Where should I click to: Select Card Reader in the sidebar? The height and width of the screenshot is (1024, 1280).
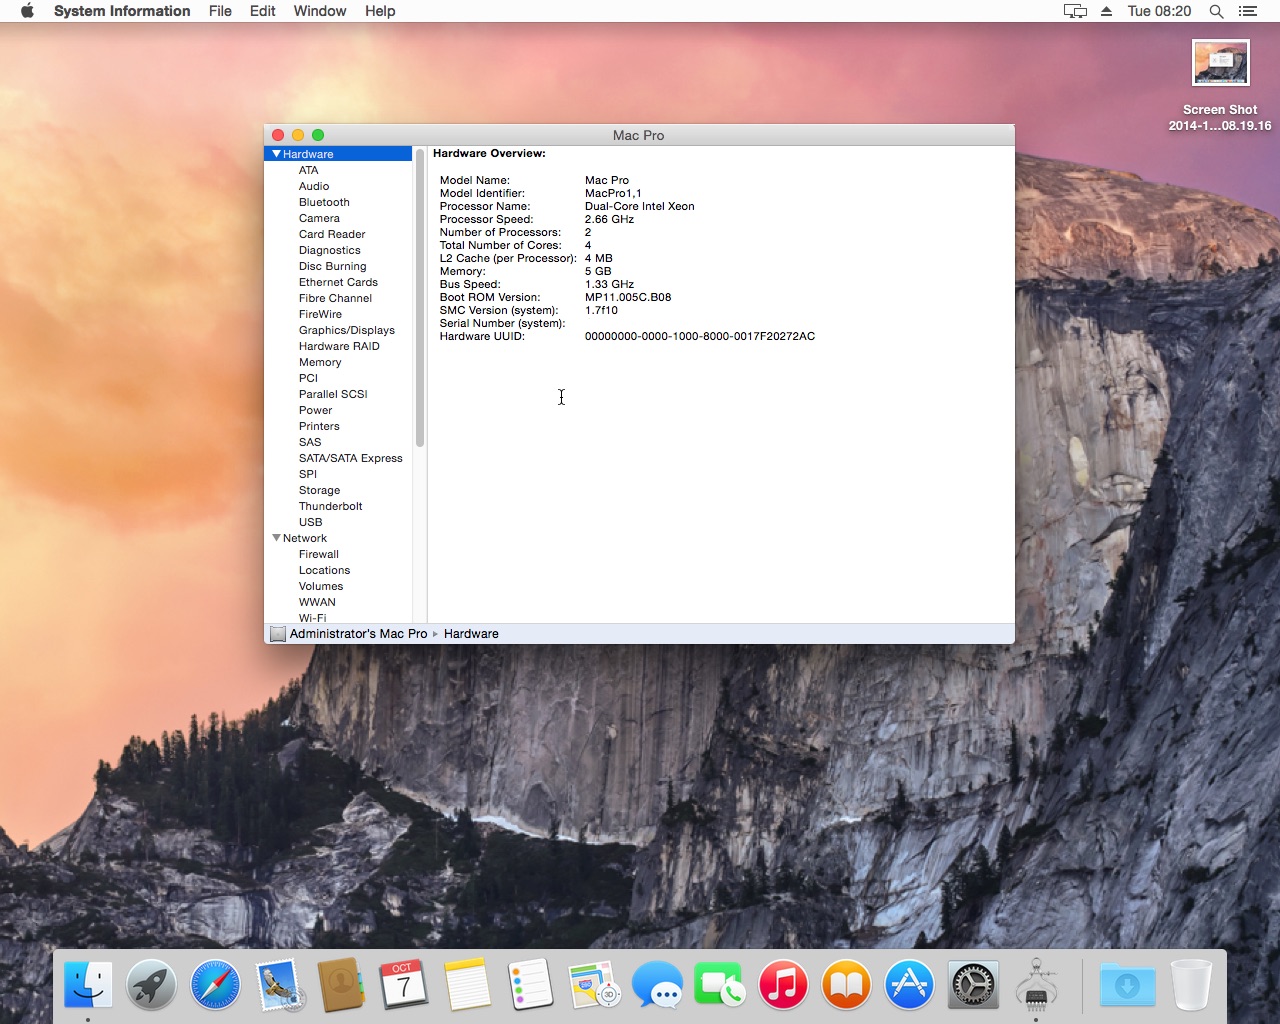pos(332,234)
